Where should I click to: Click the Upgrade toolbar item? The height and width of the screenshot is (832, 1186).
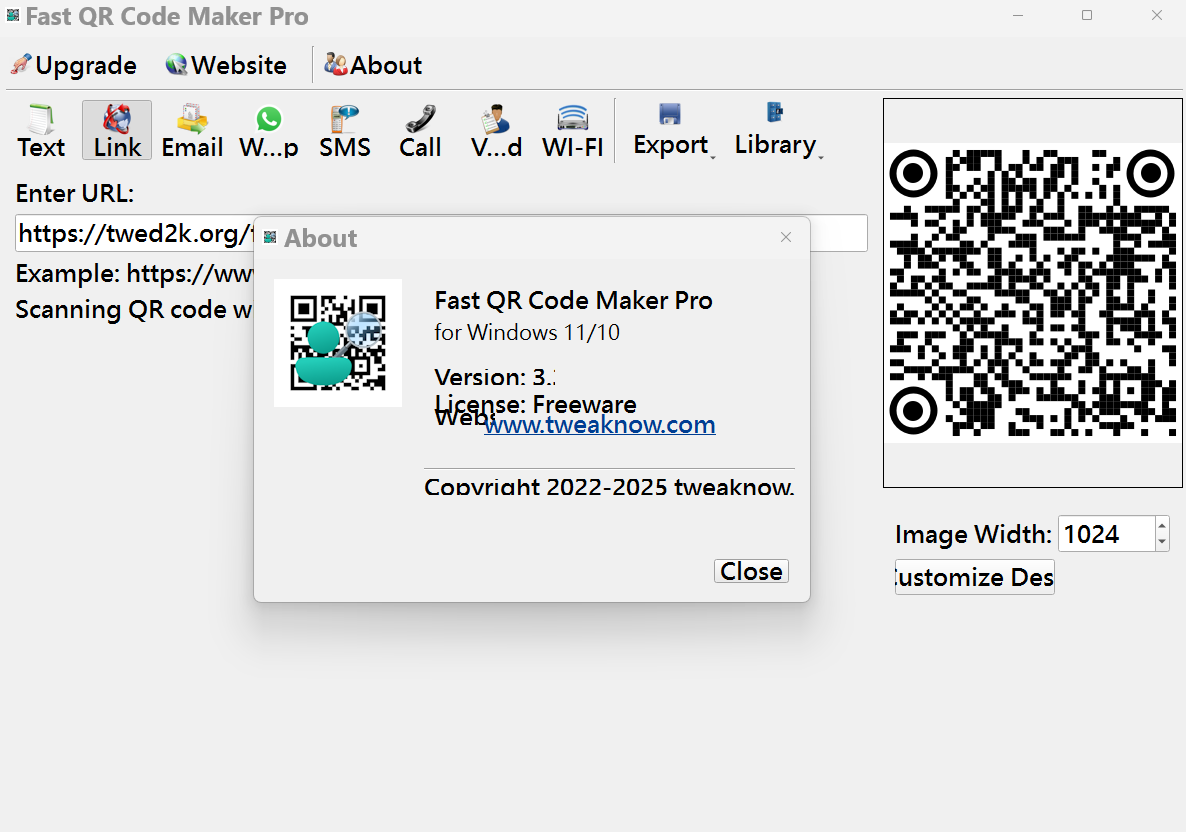point(74,65)
